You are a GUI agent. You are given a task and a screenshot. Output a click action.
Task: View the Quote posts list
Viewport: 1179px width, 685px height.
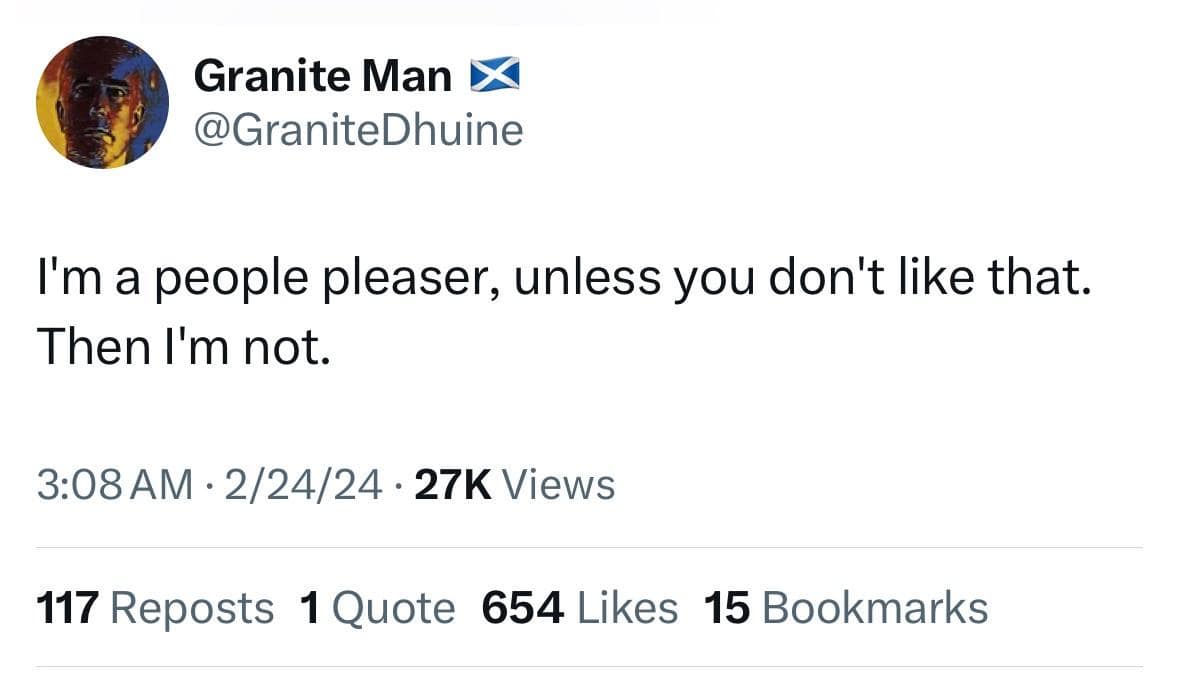(x=391, y=608)
